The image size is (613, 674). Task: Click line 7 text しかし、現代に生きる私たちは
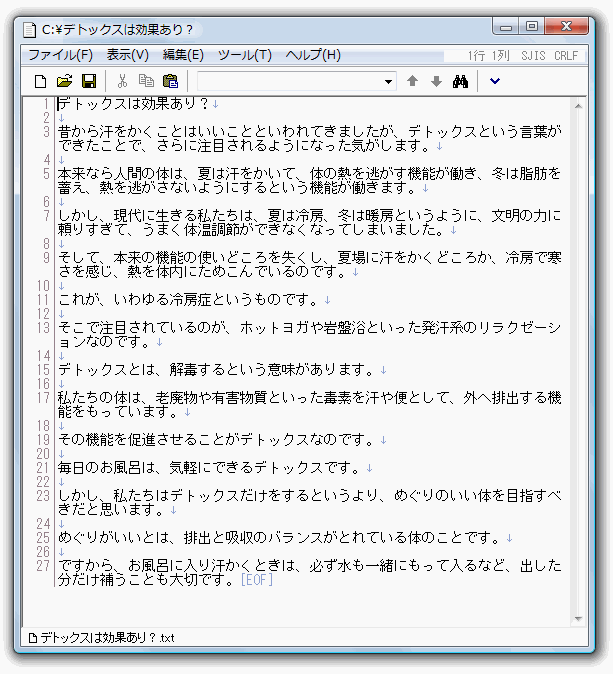click(x=155, y=216)
